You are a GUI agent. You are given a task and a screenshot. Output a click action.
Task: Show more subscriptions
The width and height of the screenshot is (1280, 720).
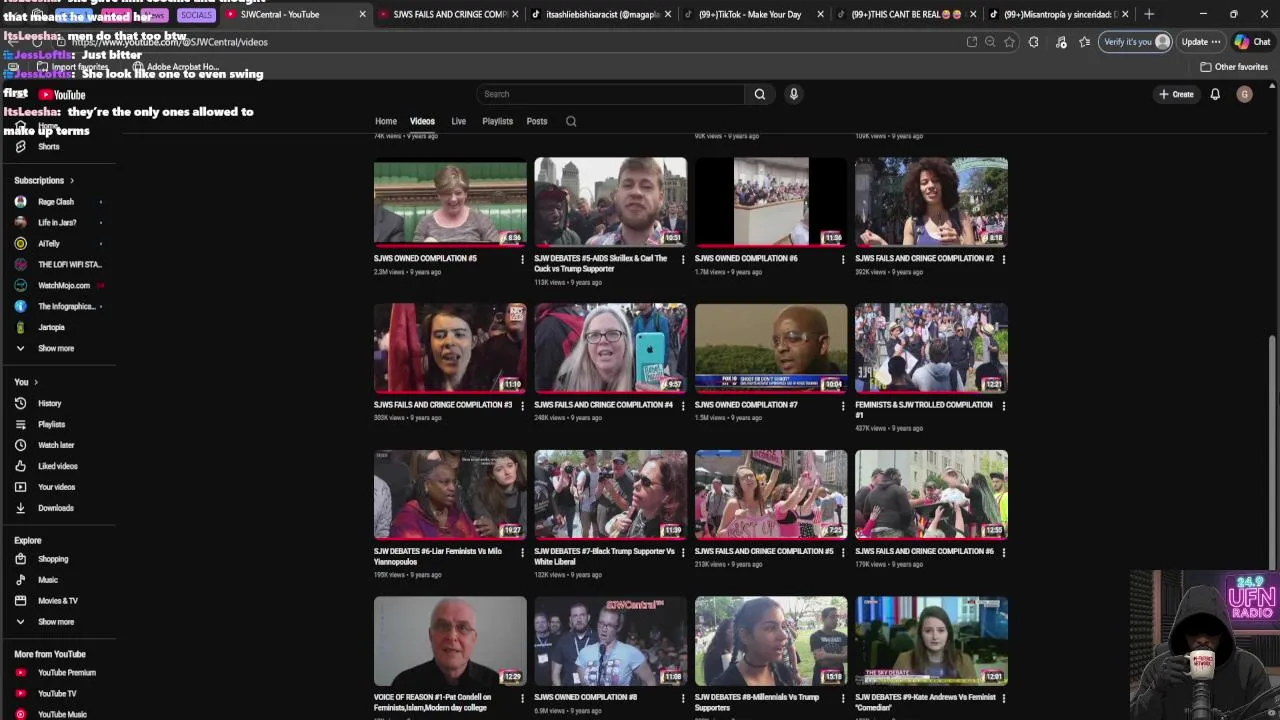[x=56, y=349]
